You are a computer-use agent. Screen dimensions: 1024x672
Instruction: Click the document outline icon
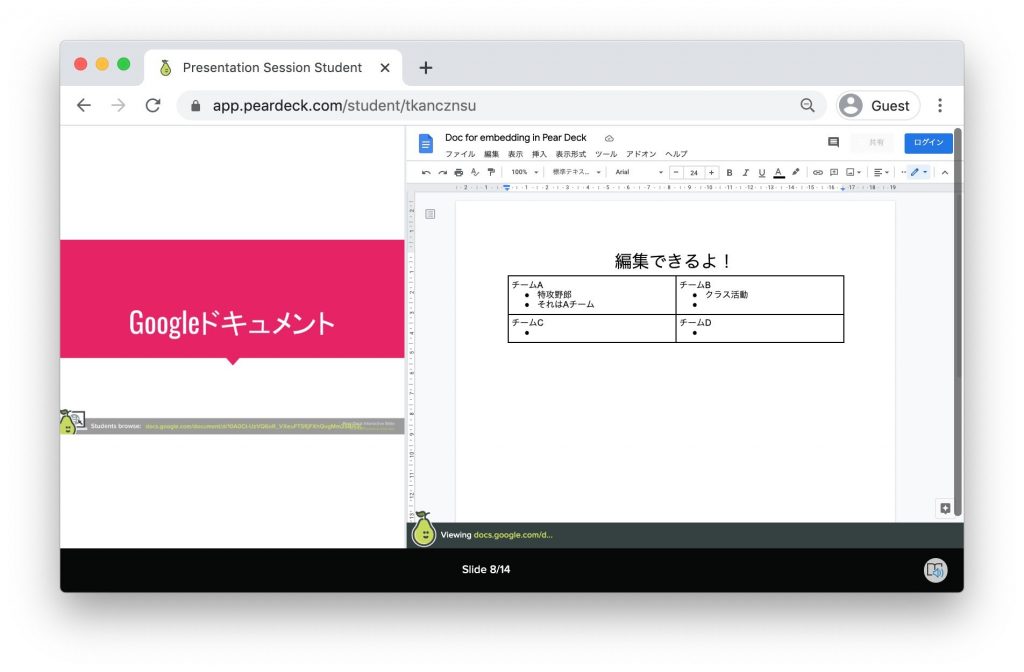click(x=430, y=214)
